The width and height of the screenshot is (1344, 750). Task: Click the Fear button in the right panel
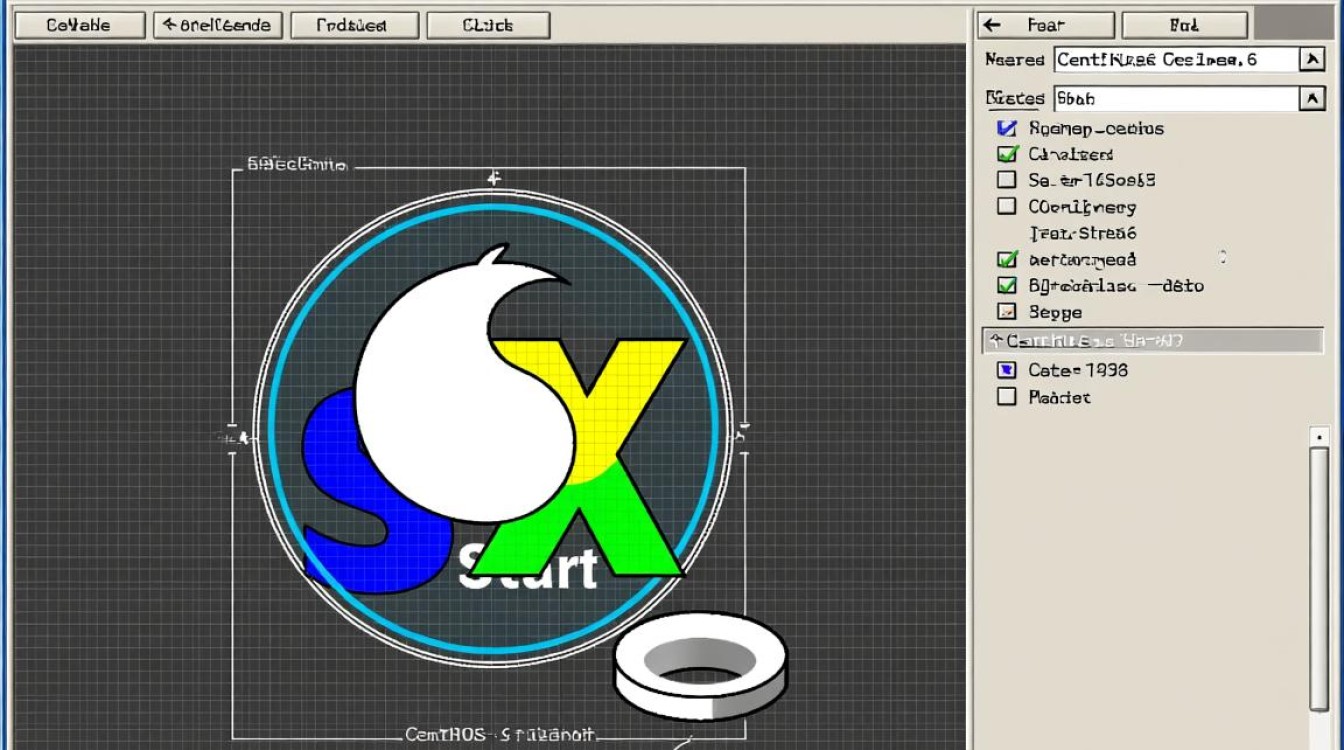[x=1046, y=25]
